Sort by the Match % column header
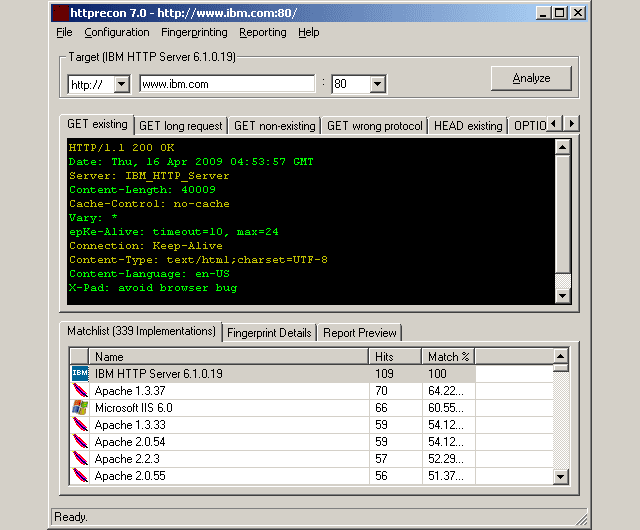The height and width of the screenshot is (530, 640). [448, 356]
